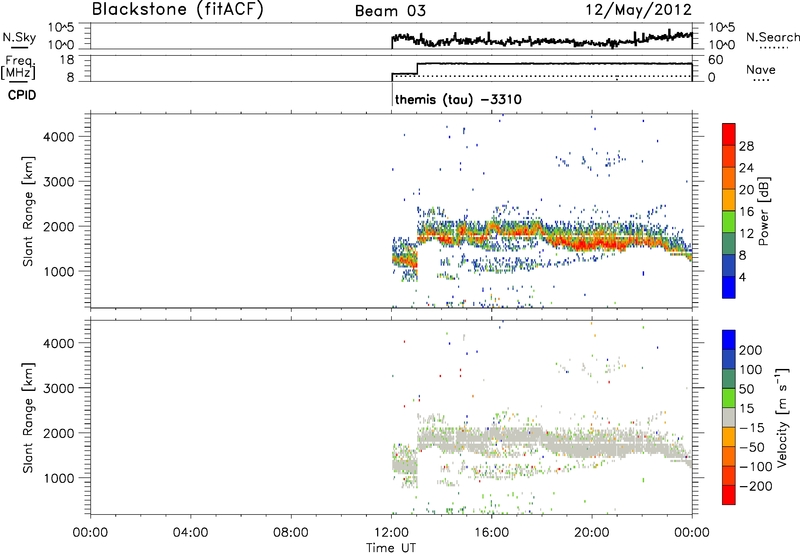Click the frequency step-up line near 13:00
800x554 pixels.
417,68
